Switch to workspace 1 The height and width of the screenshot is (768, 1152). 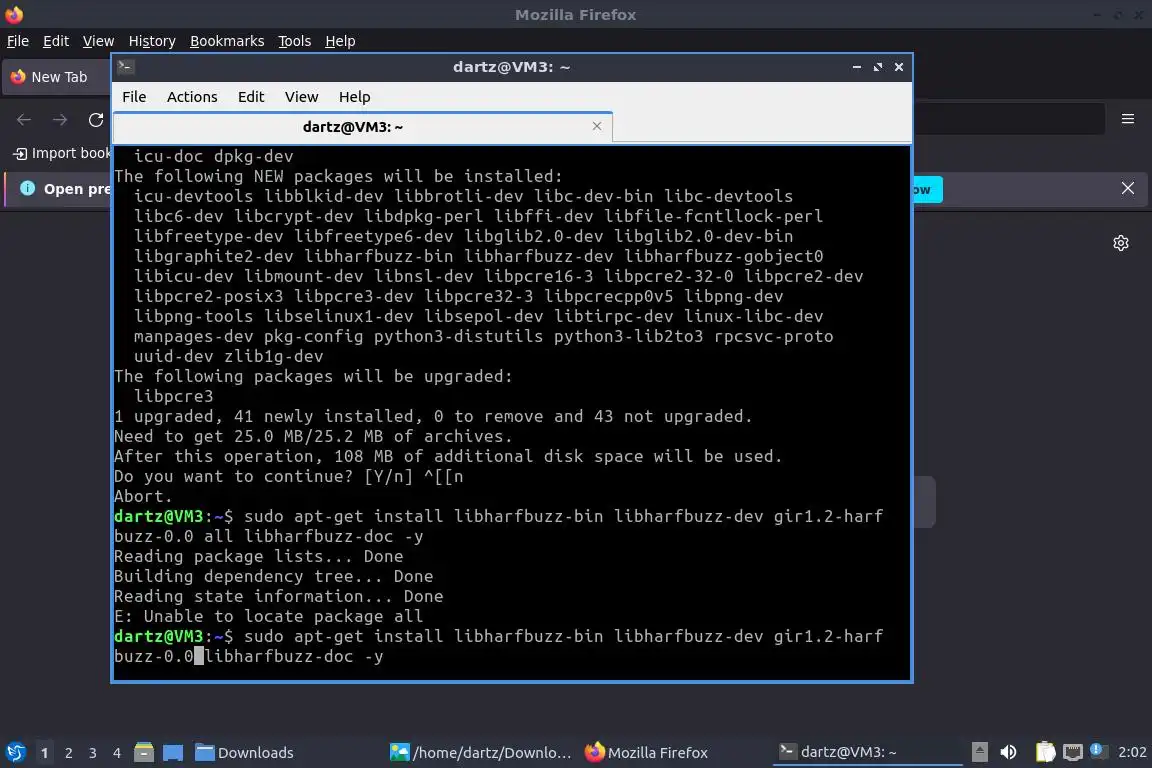45,753
